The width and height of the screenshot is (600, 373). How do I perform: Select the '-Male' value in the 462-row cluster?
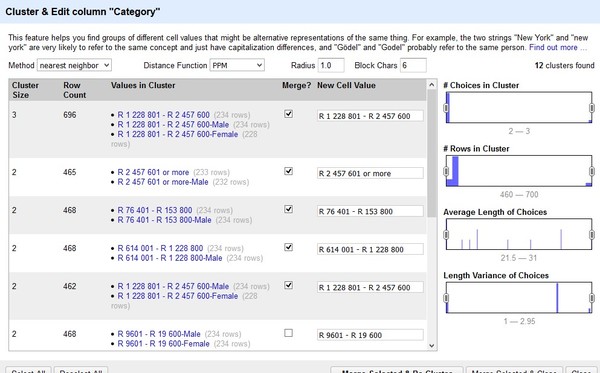[173, 287]
